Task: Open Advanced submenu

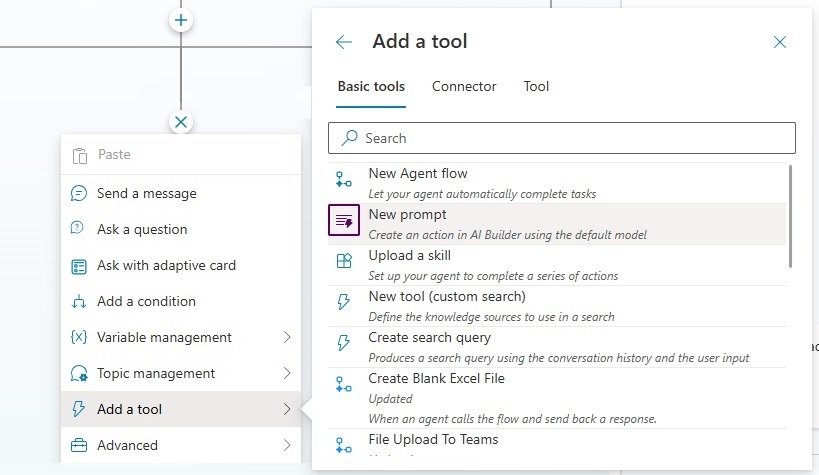Action: click(x=181, y=445)
